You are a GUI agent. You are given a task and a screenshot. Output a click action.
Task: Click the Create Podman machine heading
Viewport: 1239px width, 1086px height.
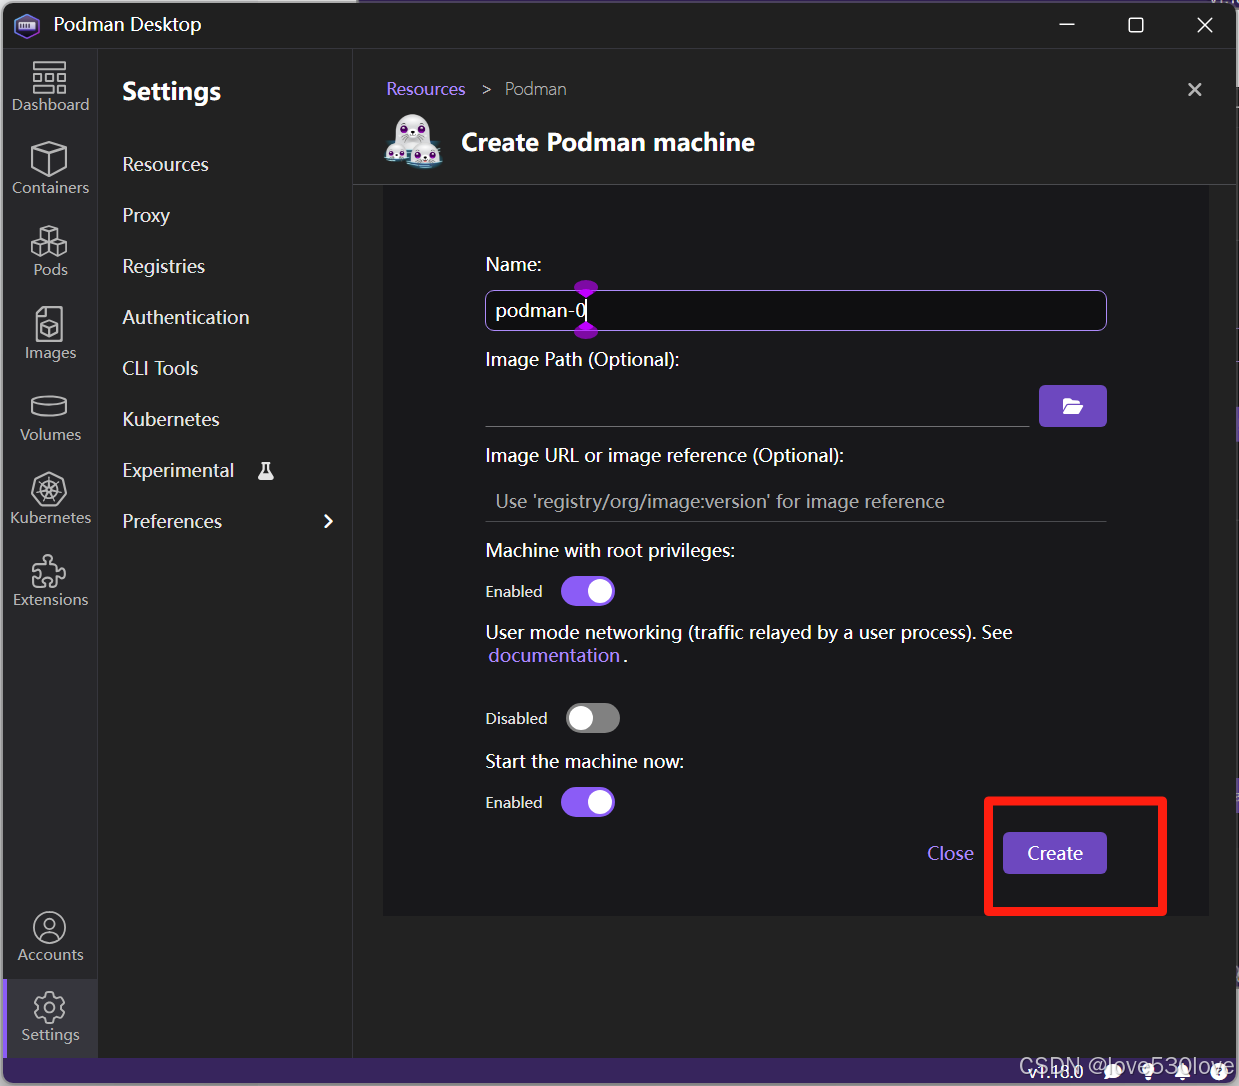[x=608, y=142]
